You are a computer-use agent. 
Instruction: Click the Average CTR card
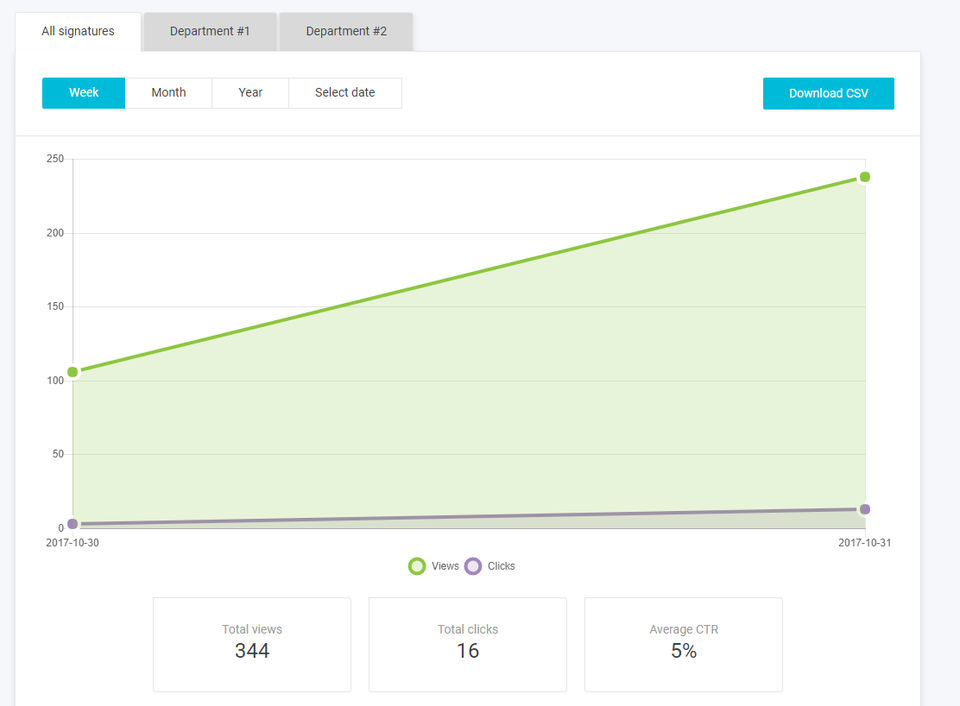point(684,645)
